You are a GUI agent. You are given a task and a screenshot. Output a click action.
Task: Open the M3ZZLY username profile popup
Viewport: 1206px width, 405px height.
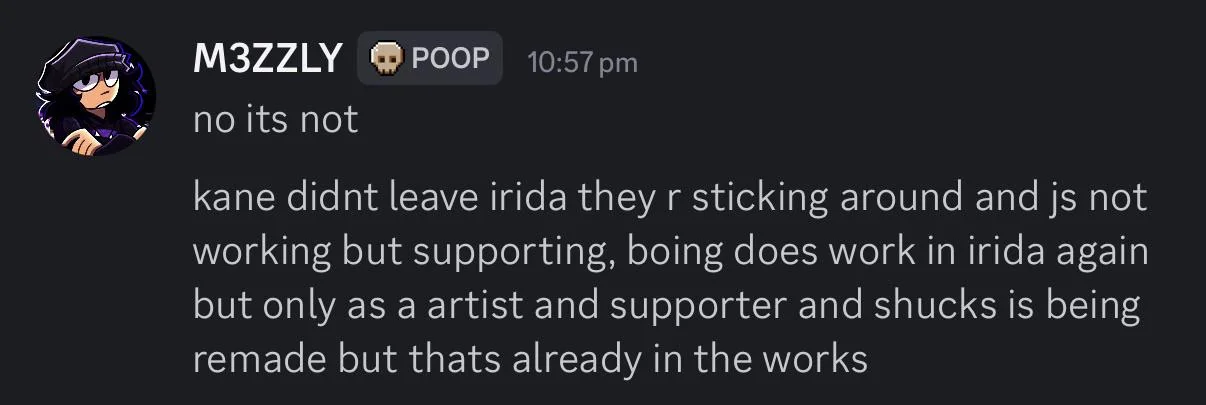[268, 60]
